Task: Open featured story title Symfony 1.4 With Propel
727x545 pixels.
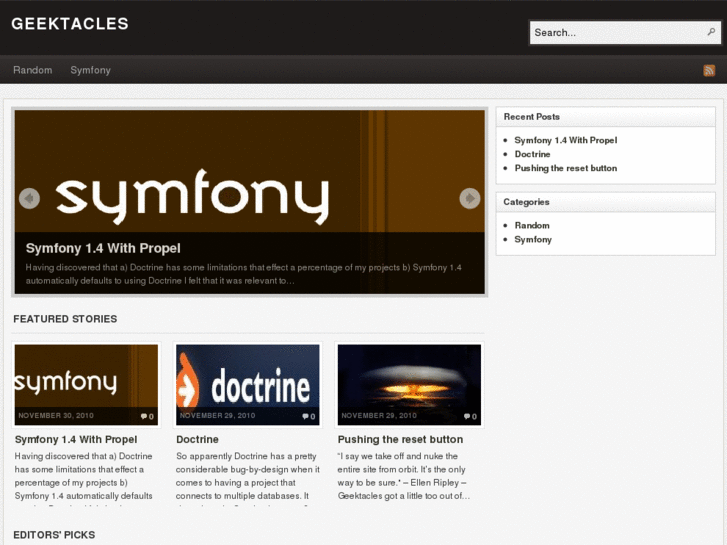Action: click(x=76, y=439)
